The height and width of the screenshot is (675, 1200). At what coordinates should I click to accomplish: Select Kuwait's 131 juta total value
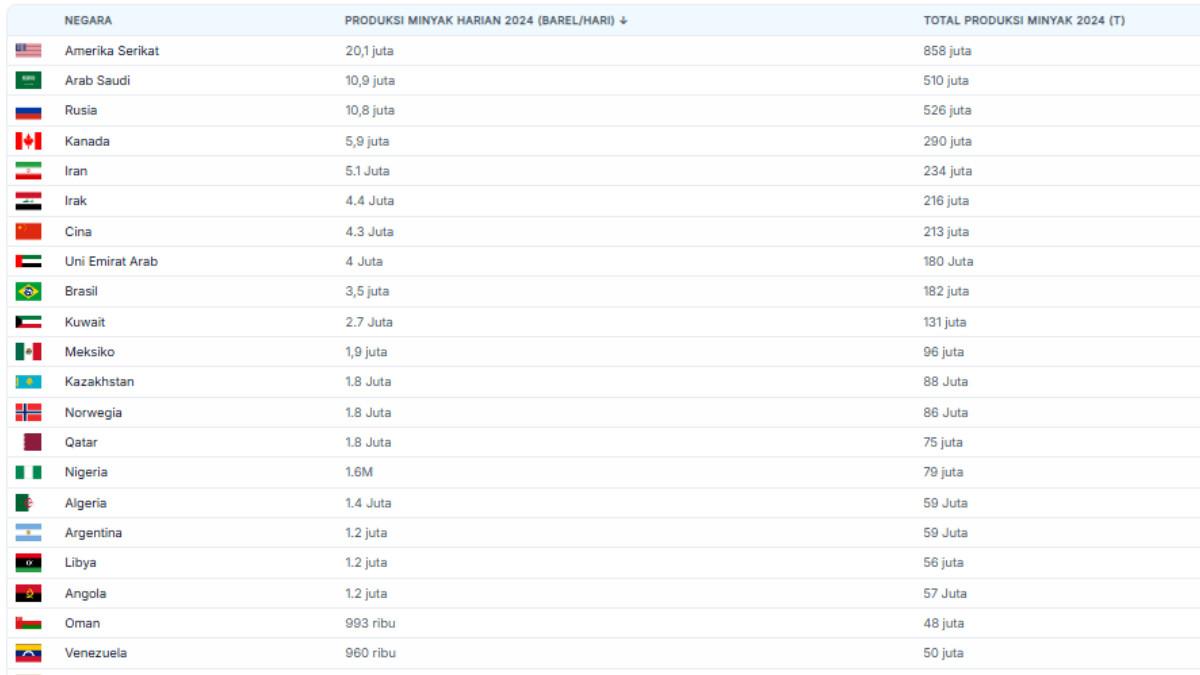coord(944,322)
